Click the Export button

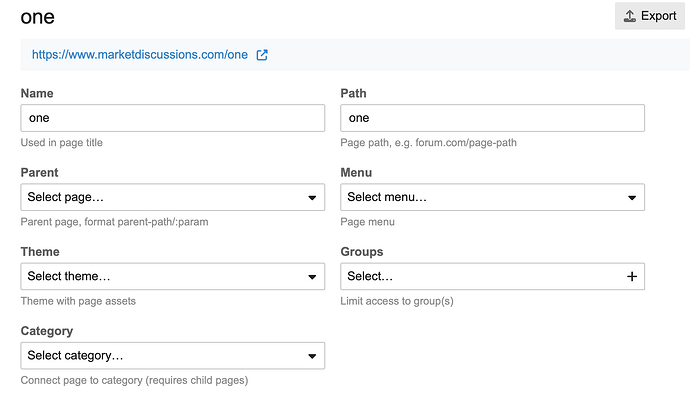[x=650, y=16]
